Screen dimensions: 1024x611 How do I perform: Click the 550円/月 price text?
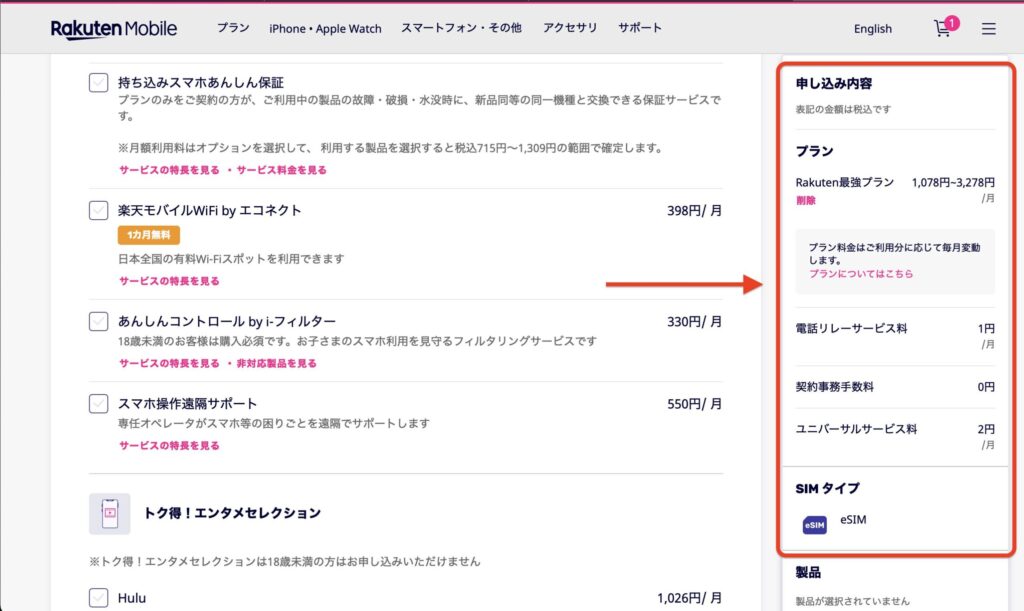[694, 404]
